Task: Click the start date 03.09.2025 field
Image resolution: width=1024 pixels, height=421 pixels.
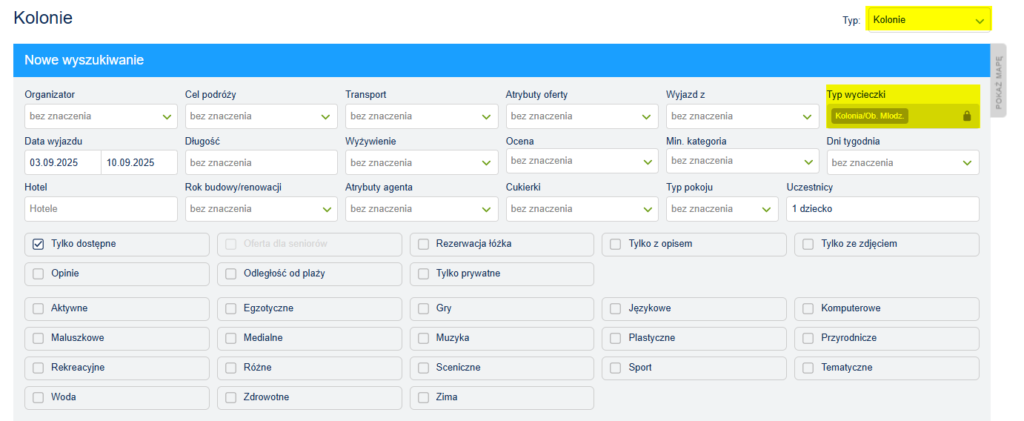Action: (x=62, y=162)
